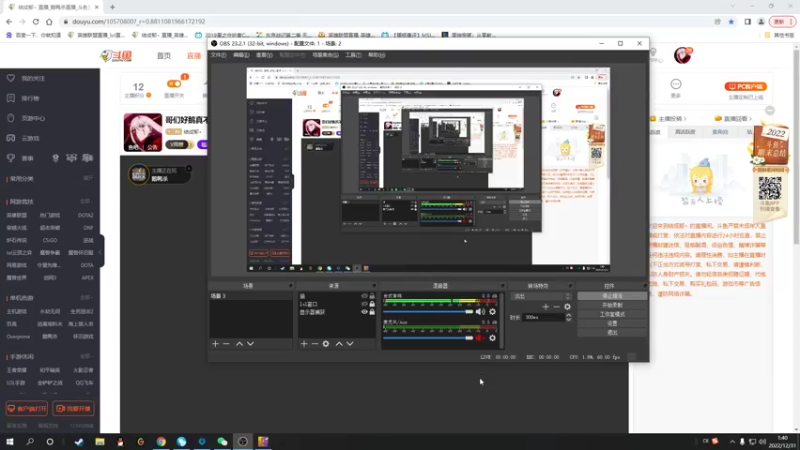Adjust desktop audio volume slider
Screen dimensions: 800x450
tap(428, 312)
